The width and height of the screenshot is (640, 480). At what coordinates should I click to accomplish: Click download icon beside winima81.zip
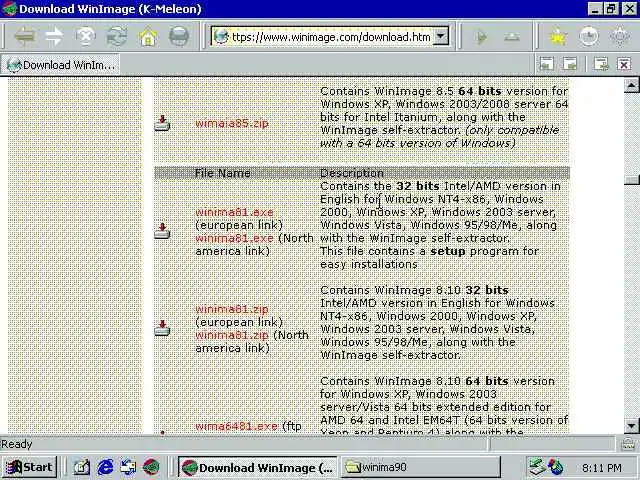(162, 328)
